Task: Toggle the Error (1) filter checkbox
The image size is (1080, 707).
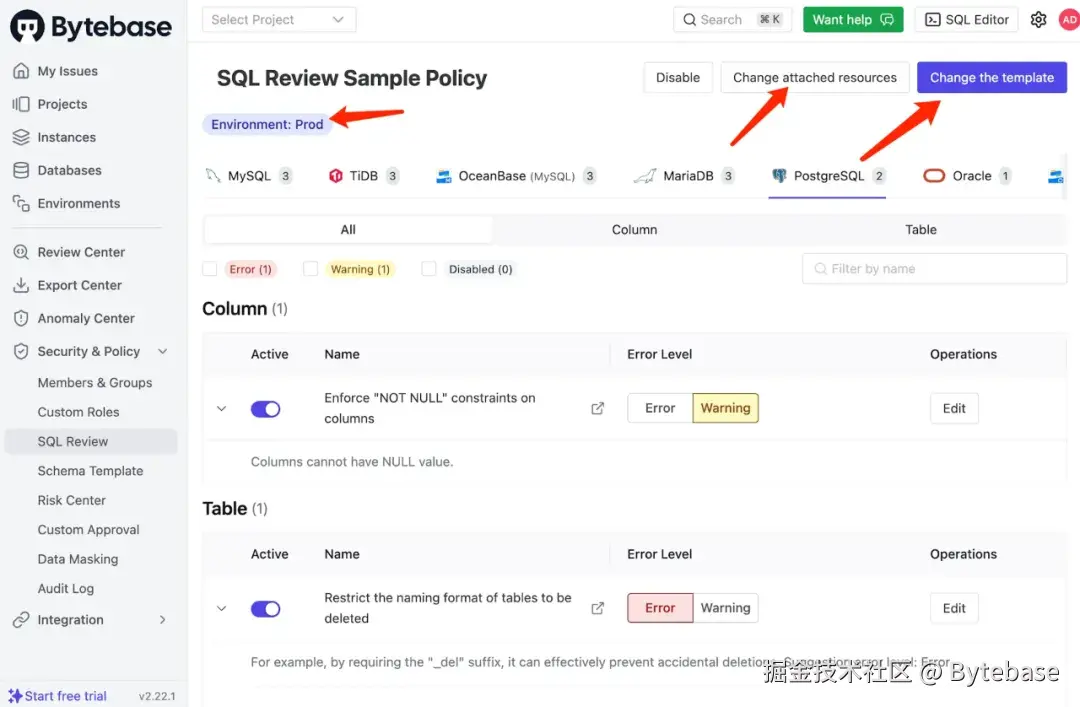Action: point(210,269)
